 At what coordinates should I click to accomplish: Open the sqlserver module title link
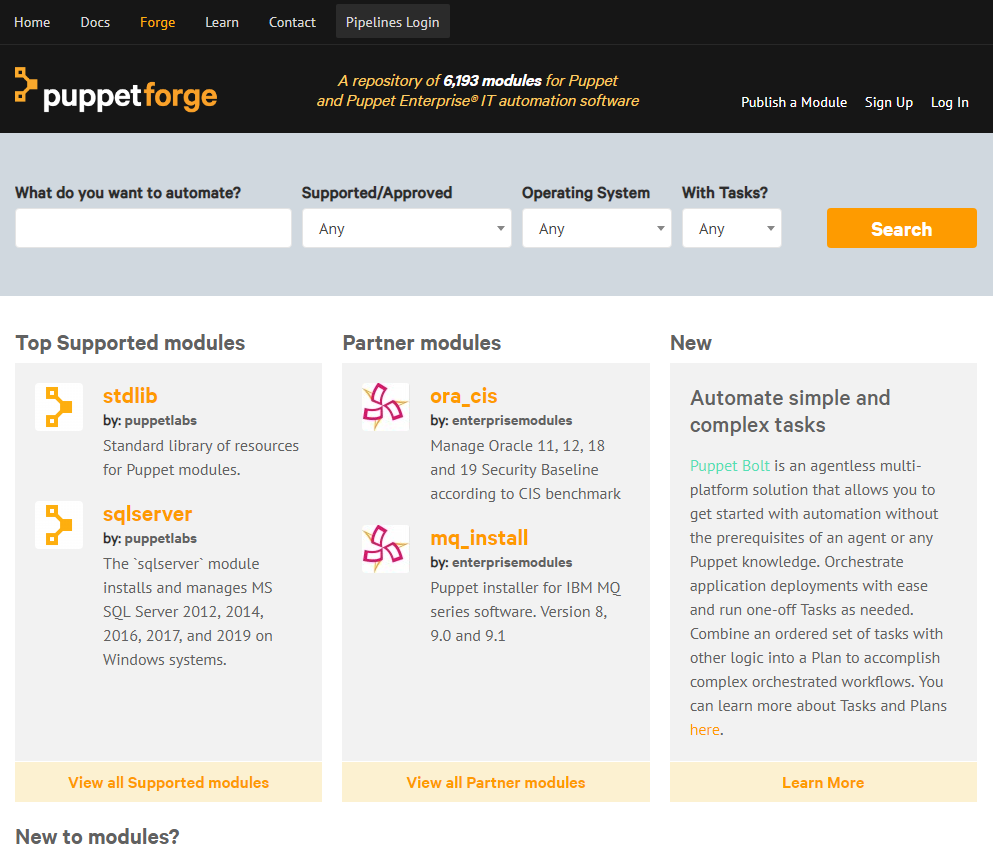148,514
